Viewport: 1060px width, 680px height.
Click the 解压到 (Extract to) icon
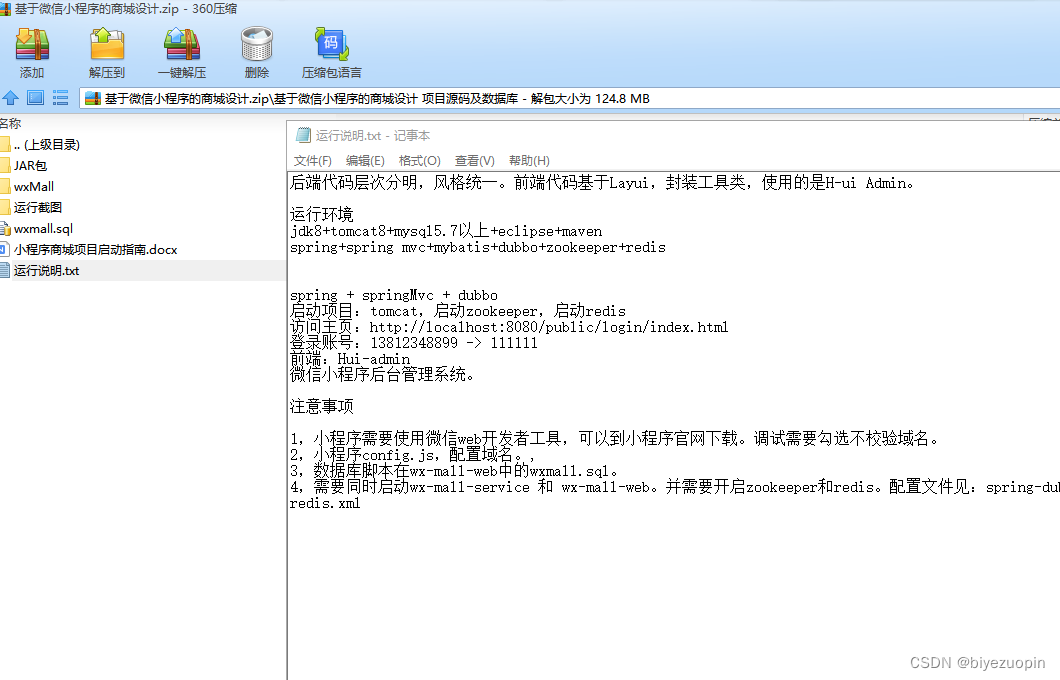tap(107, 45)
